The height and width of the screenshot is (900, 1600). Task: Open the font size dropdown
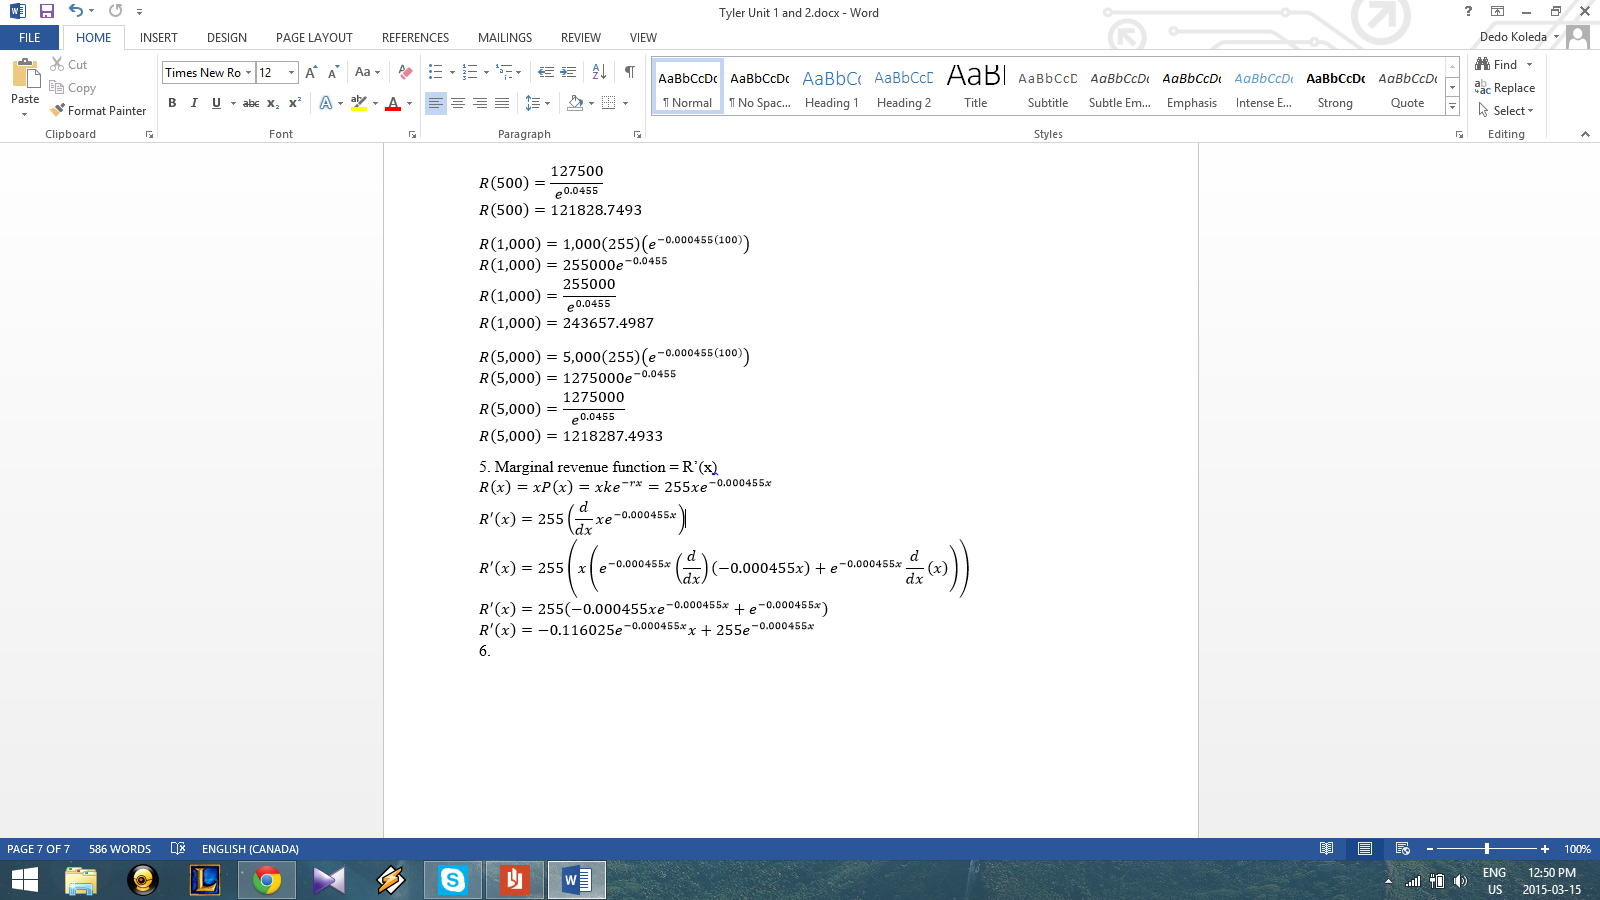[x=291, y=72]
